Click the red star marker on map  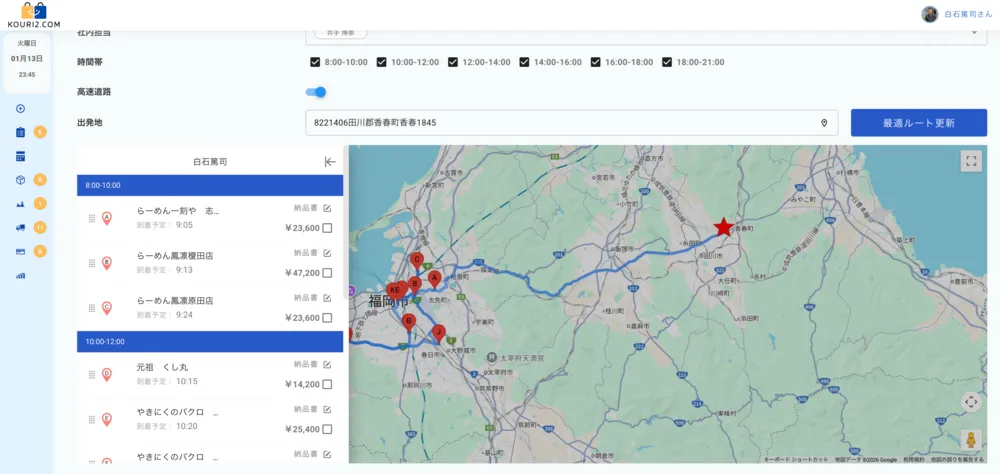pyautogui.click(x=723, y=227)
